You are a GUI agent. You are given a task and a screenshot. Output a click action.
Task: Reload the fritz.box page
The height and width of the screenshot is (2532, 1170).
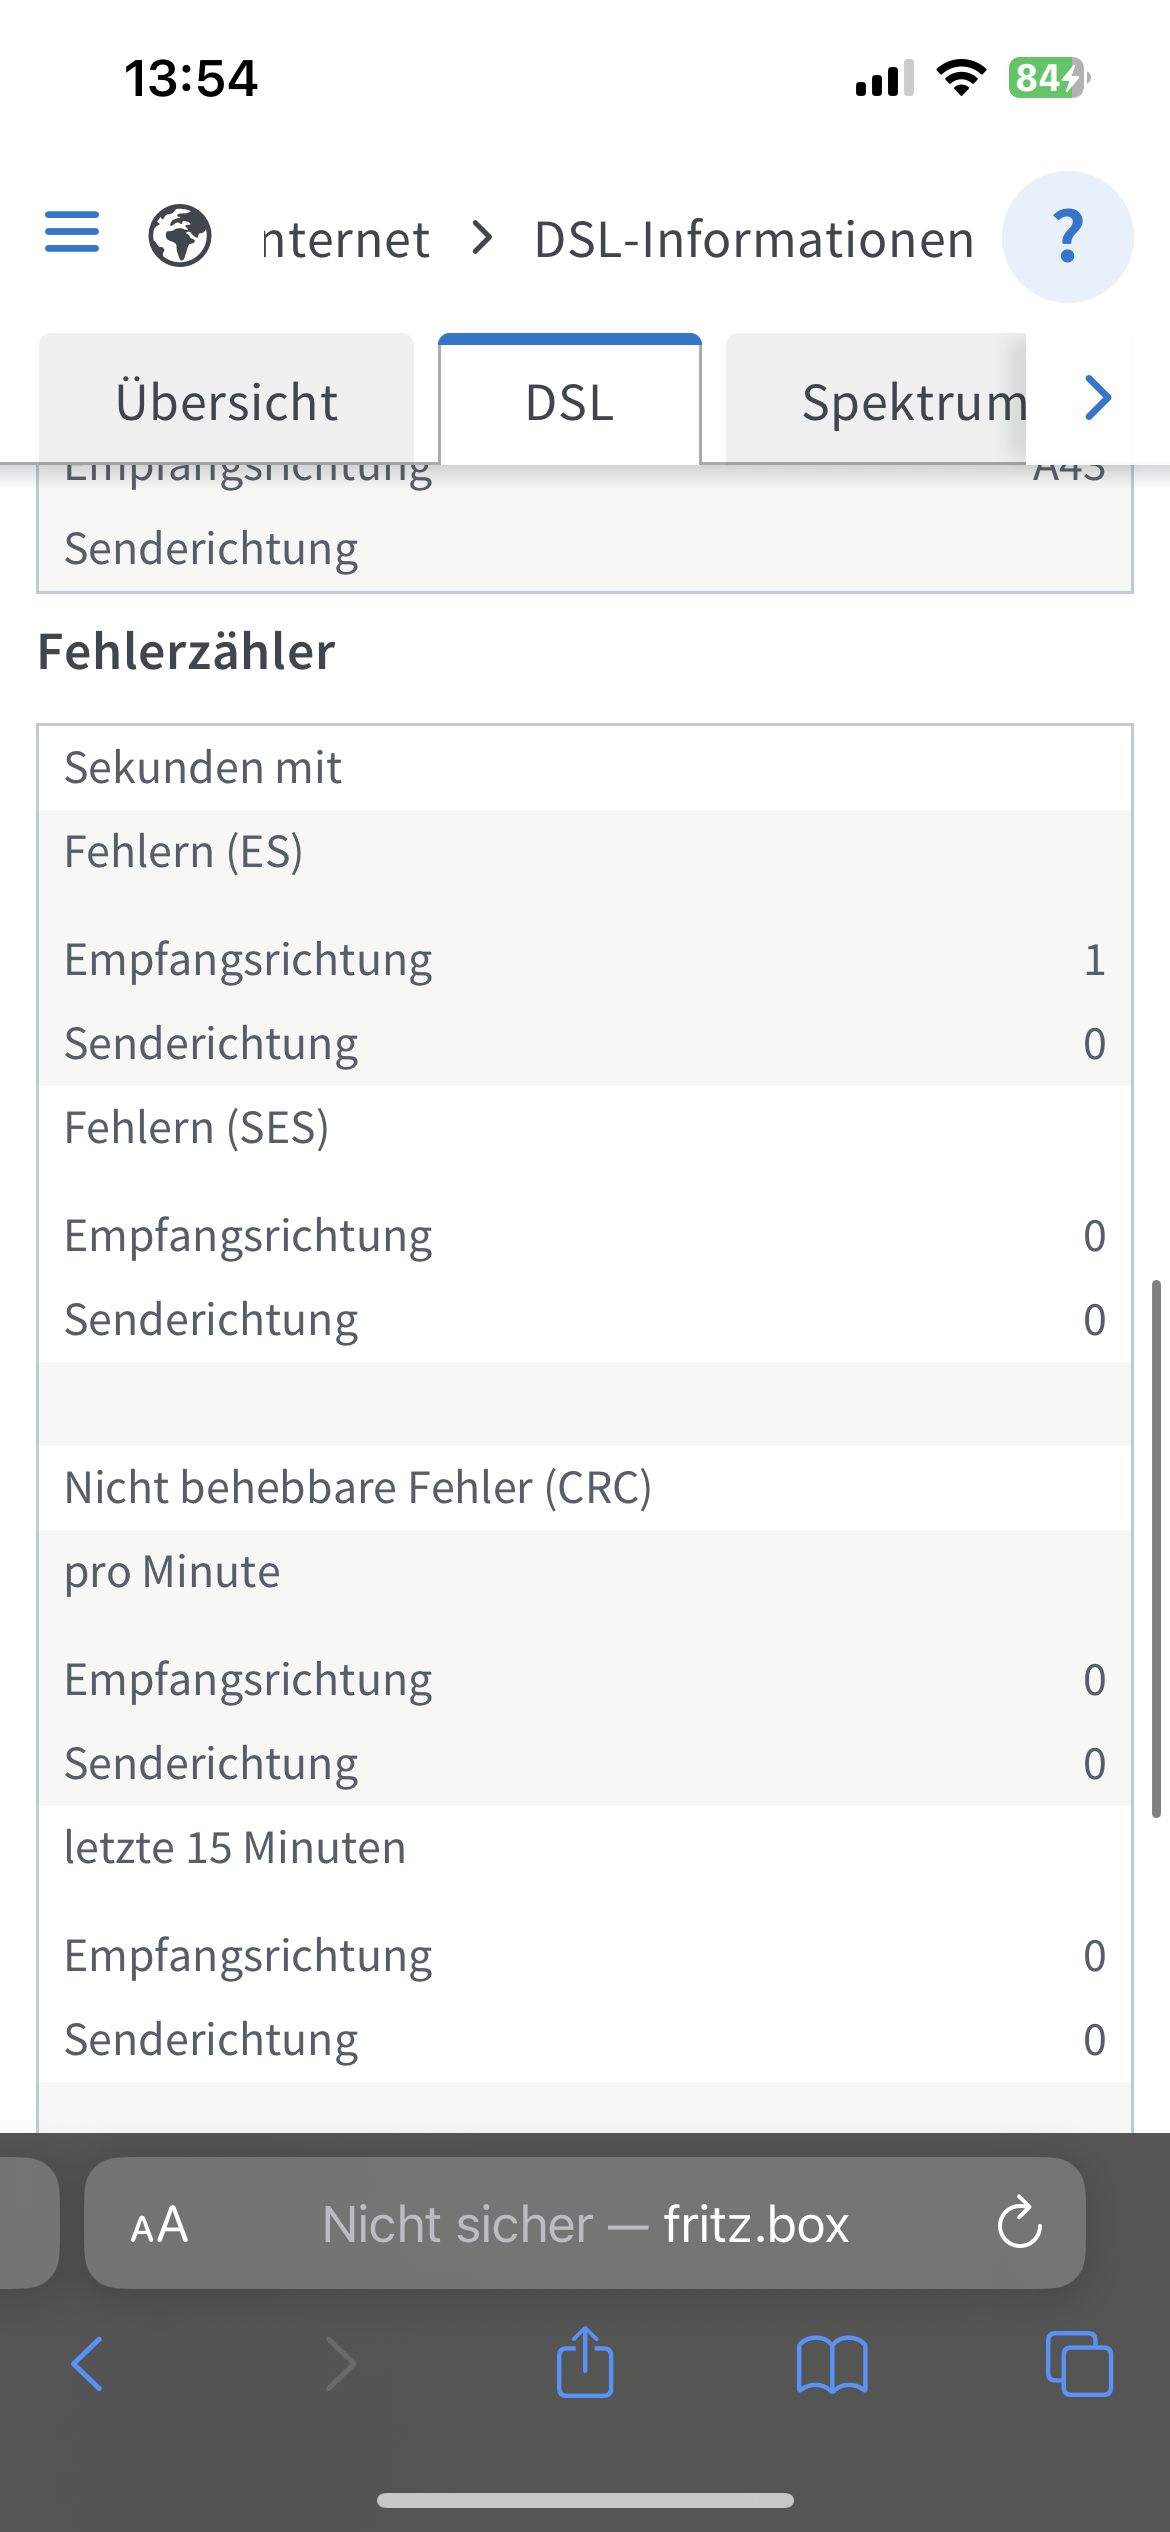pyautogui.click(x=1019, y=2223)
